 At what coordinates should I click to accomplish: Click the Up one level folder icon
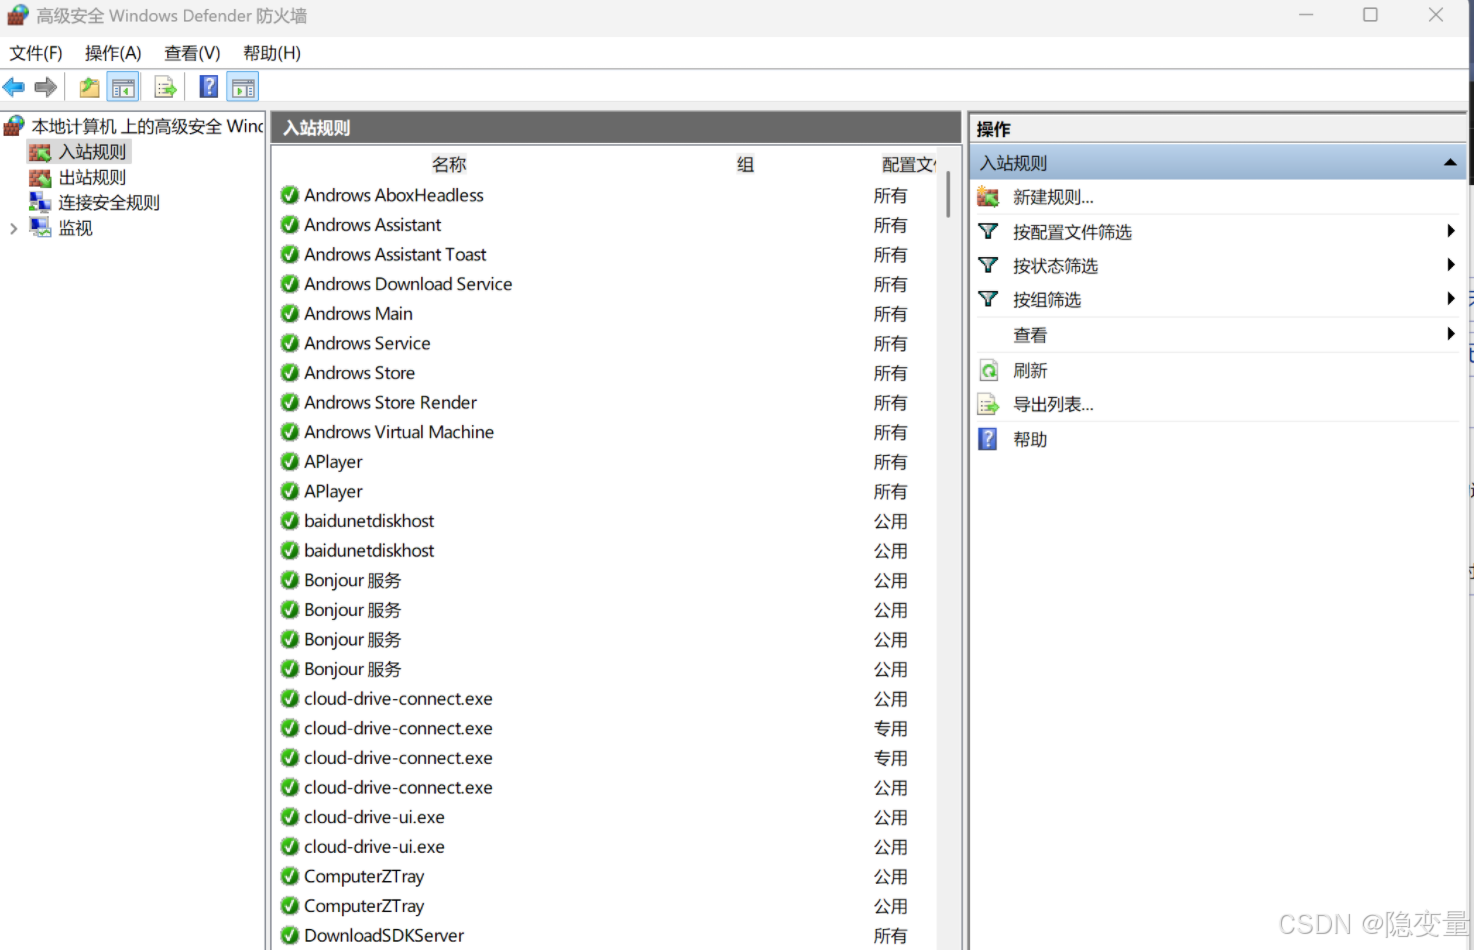click(89, 87)
